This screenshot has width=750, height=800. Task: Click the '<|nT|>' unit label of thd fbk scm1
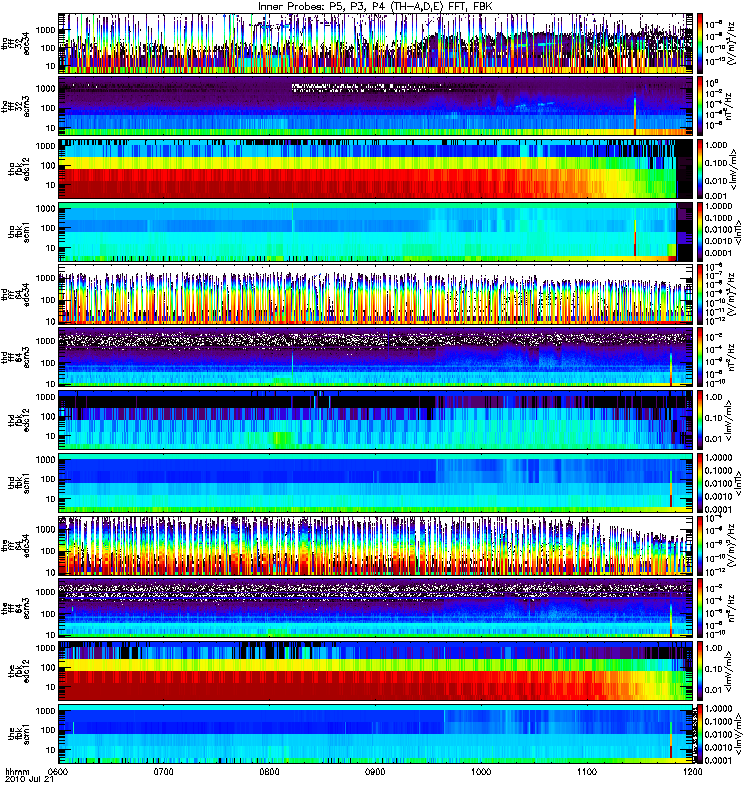click(x=737, y=483)
